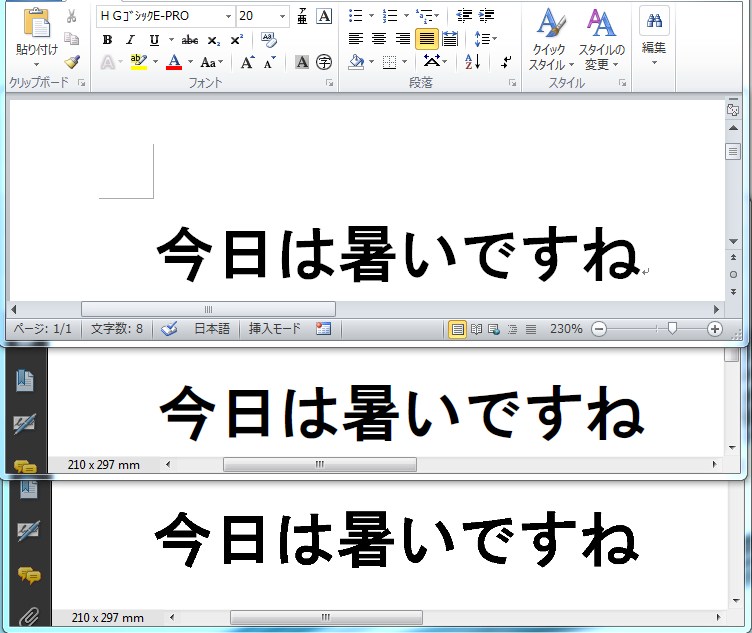Expand the font color dropdown arrow
Screen dimensions: 752x633
(x=190, y=62)
